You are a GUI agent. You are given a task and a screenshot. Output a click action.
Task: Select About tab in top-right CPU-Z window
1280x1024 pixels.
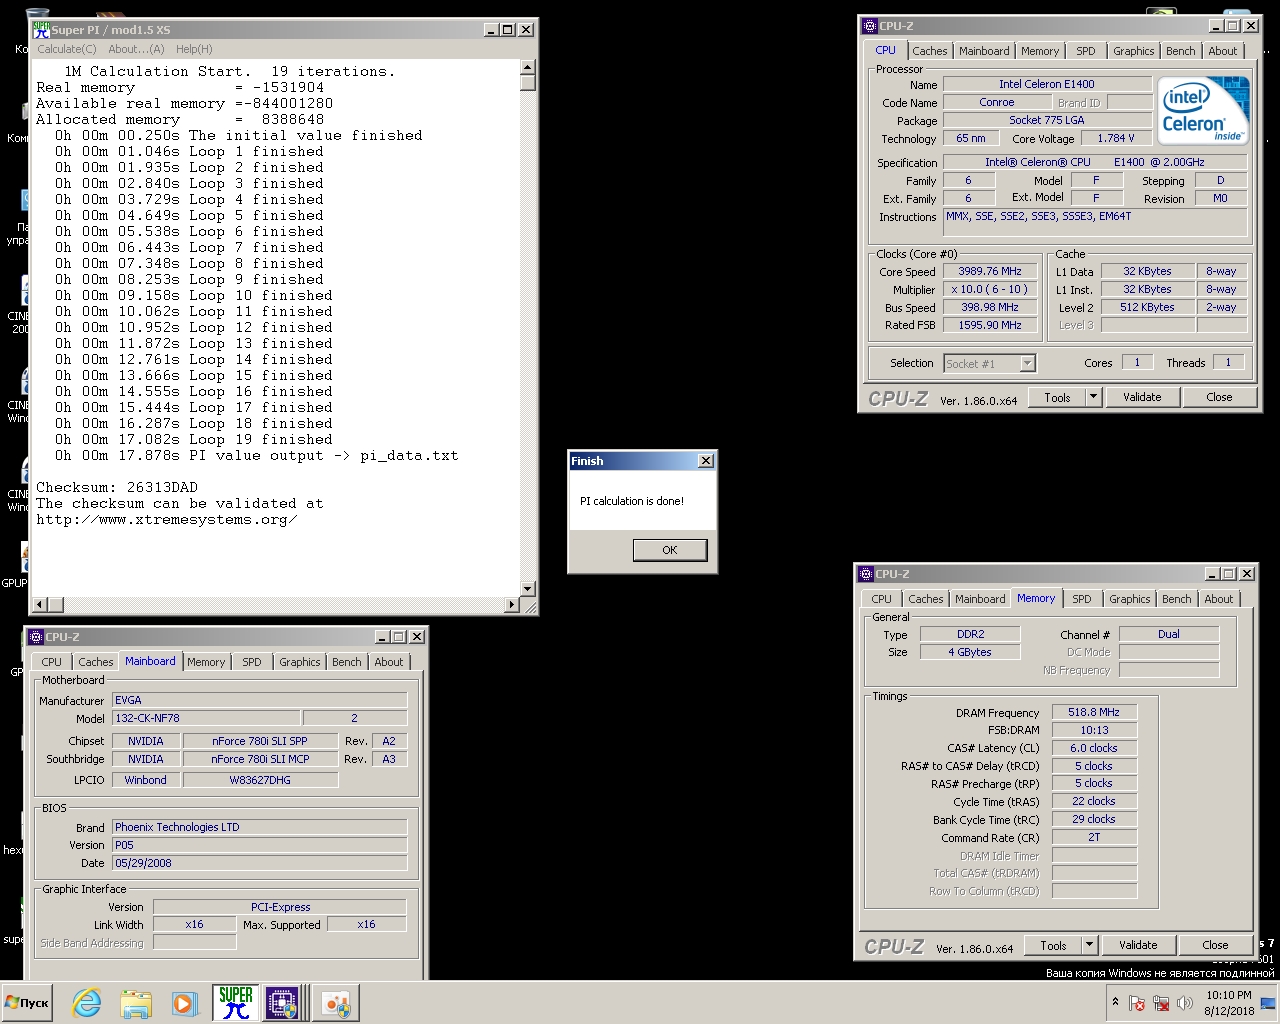1223,51
